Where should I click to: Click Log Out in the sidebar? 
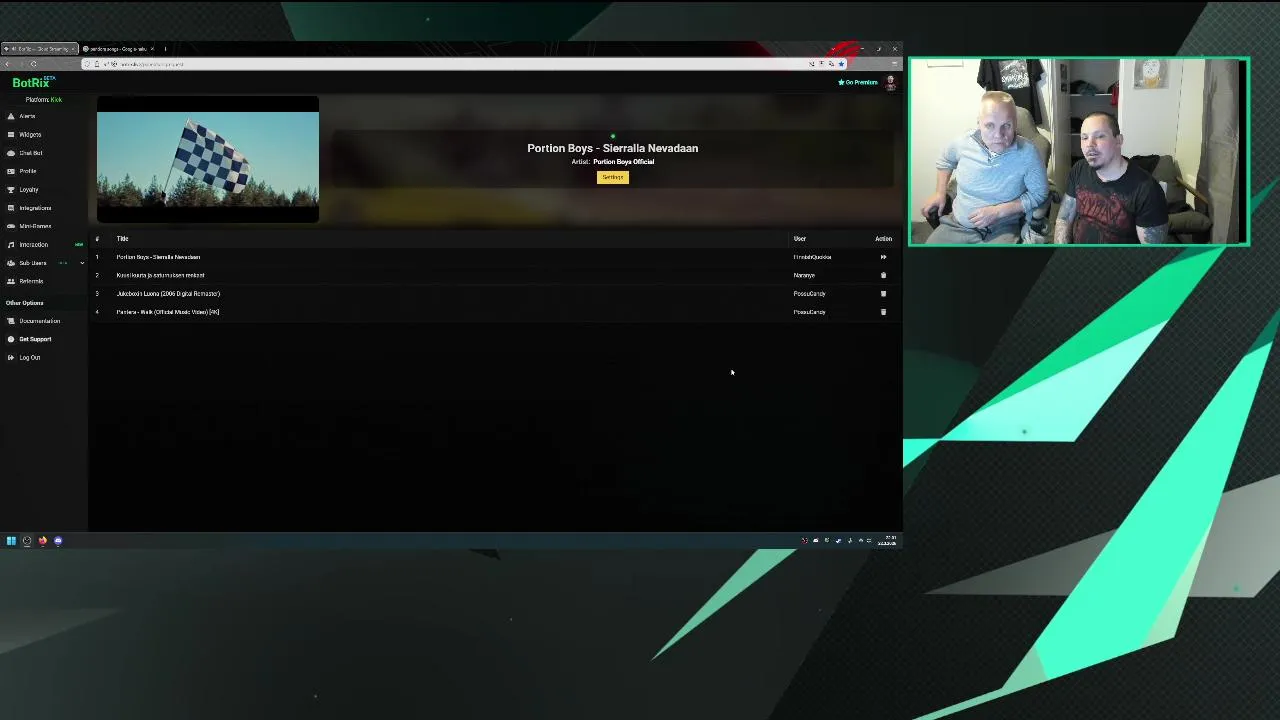(x=29, y=357)
